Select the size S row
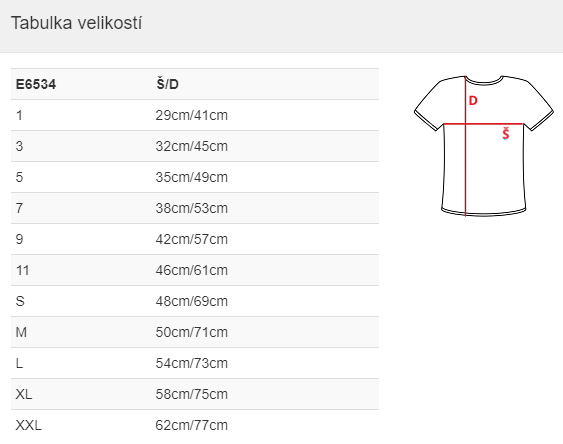The width and height of the screenshot is (563, 444). pos(195,302)
